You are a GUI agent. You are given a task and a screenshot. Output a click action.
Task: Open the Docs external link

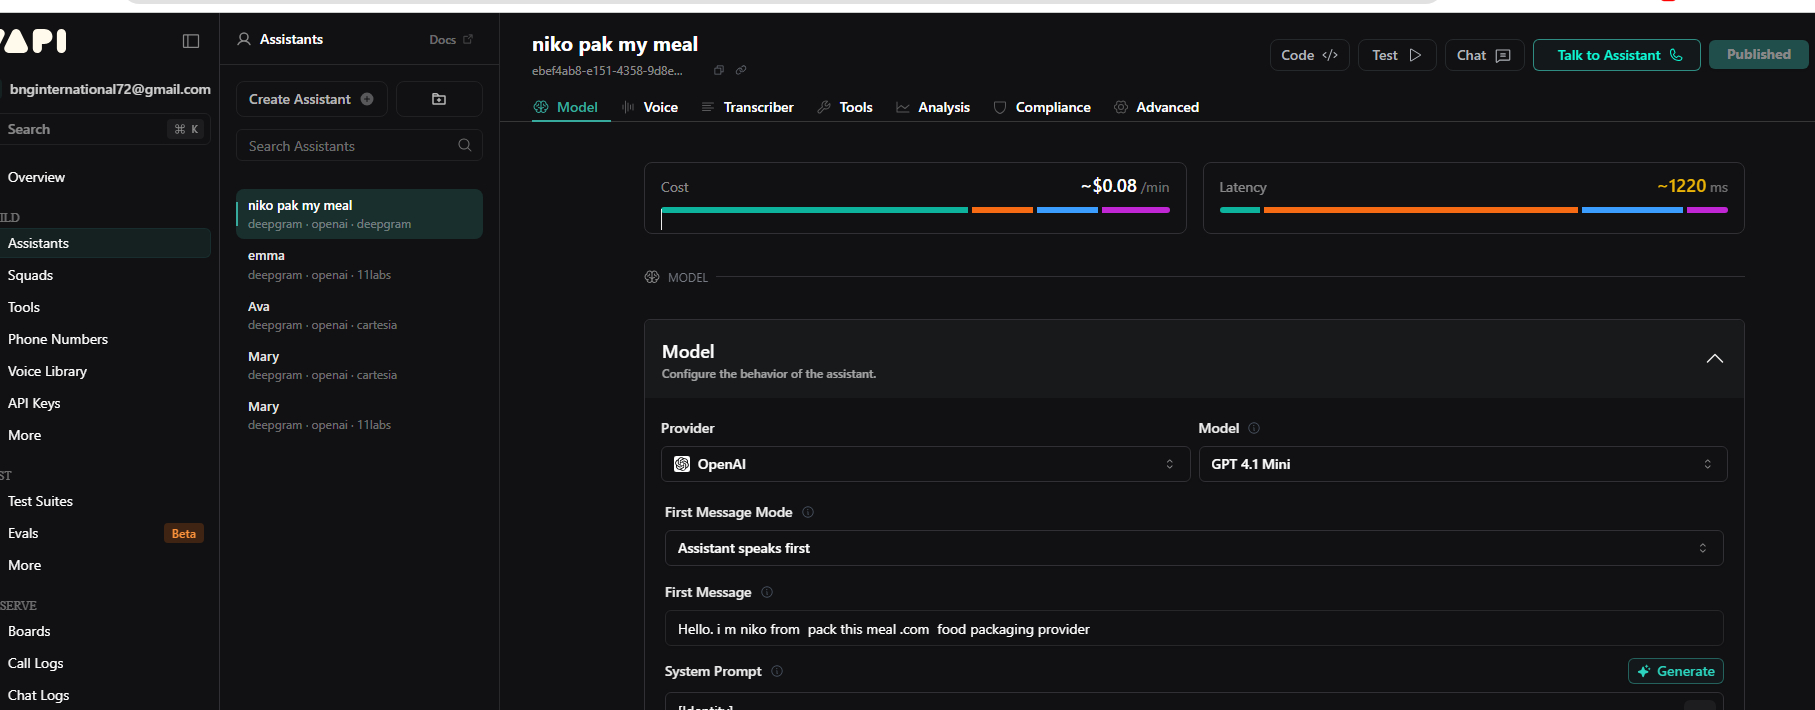(451, 40)
